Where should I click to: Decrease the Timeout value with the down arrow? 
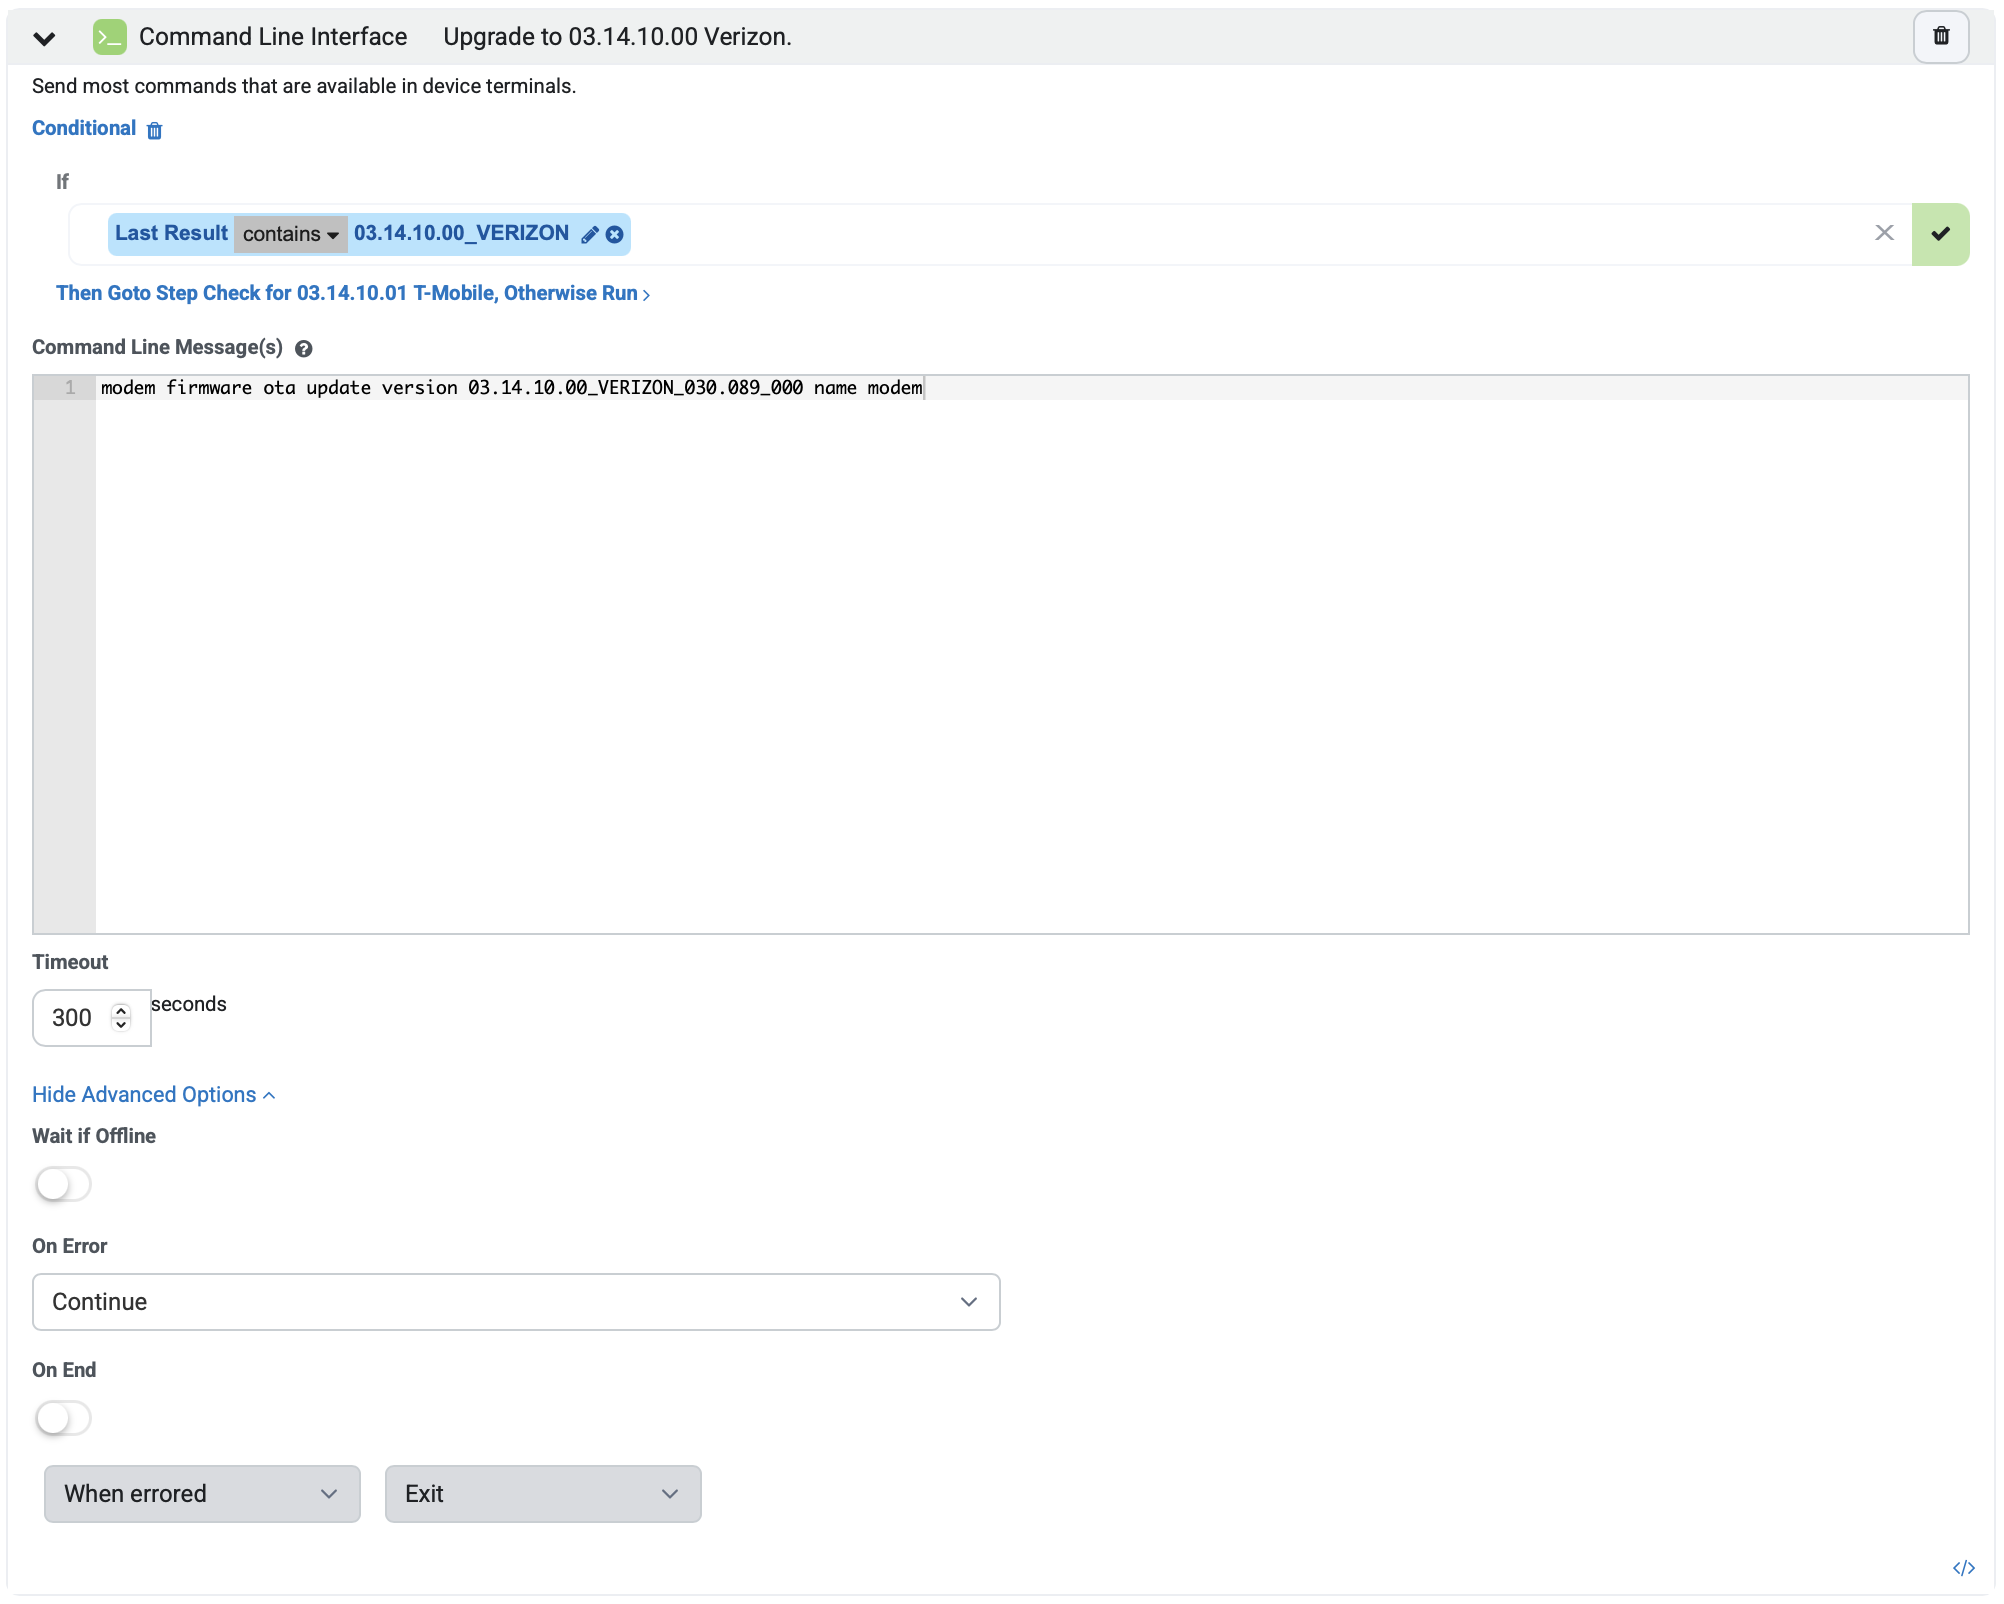click(121, 1025)
